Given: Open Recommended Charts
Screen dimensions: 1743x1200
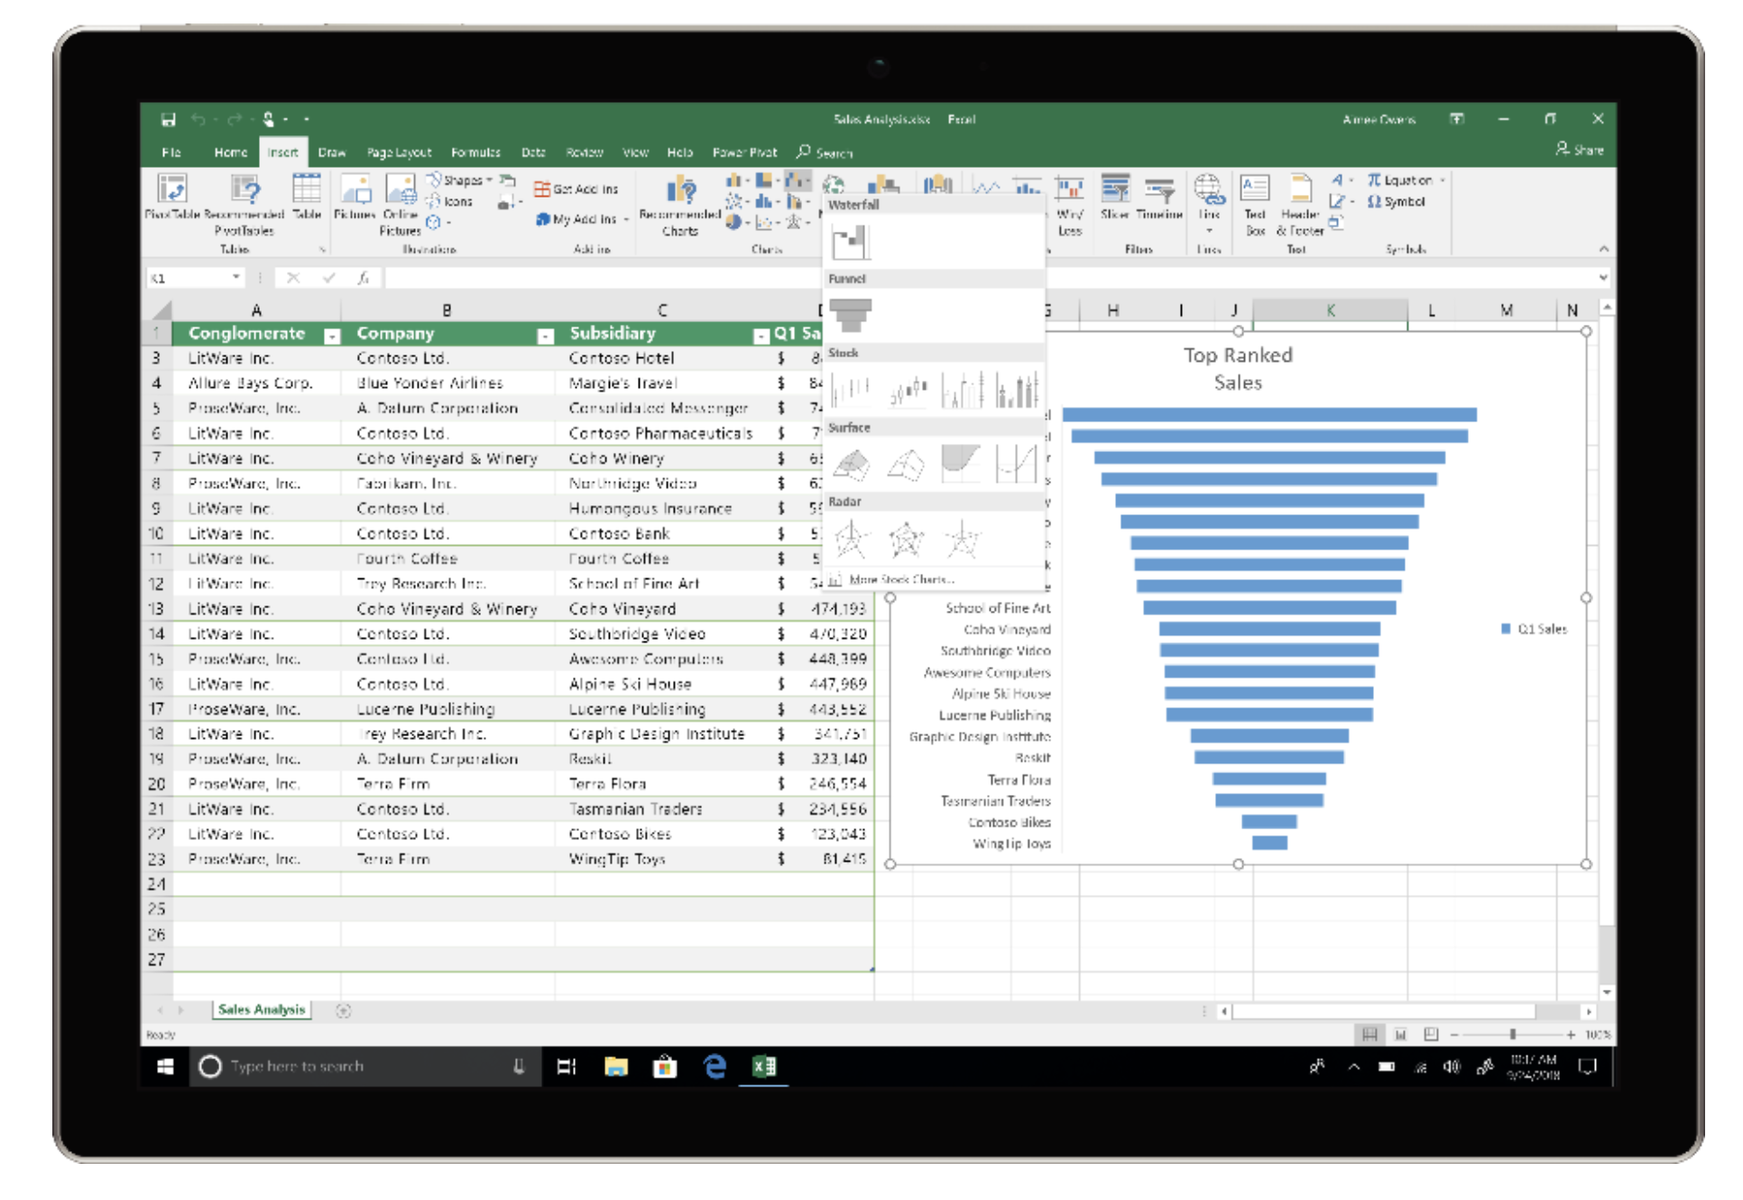Looking at the screenshot, I should tap(680, 205).
